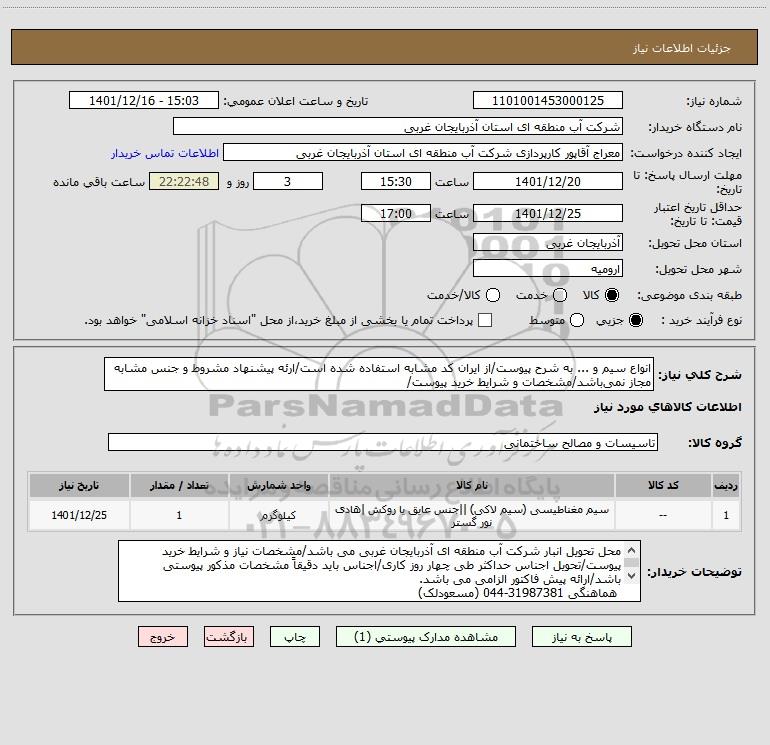Click the announcement date field 1401/12/16 - 15:03
This screenshot has width=770, height=745.
[144, 101]
